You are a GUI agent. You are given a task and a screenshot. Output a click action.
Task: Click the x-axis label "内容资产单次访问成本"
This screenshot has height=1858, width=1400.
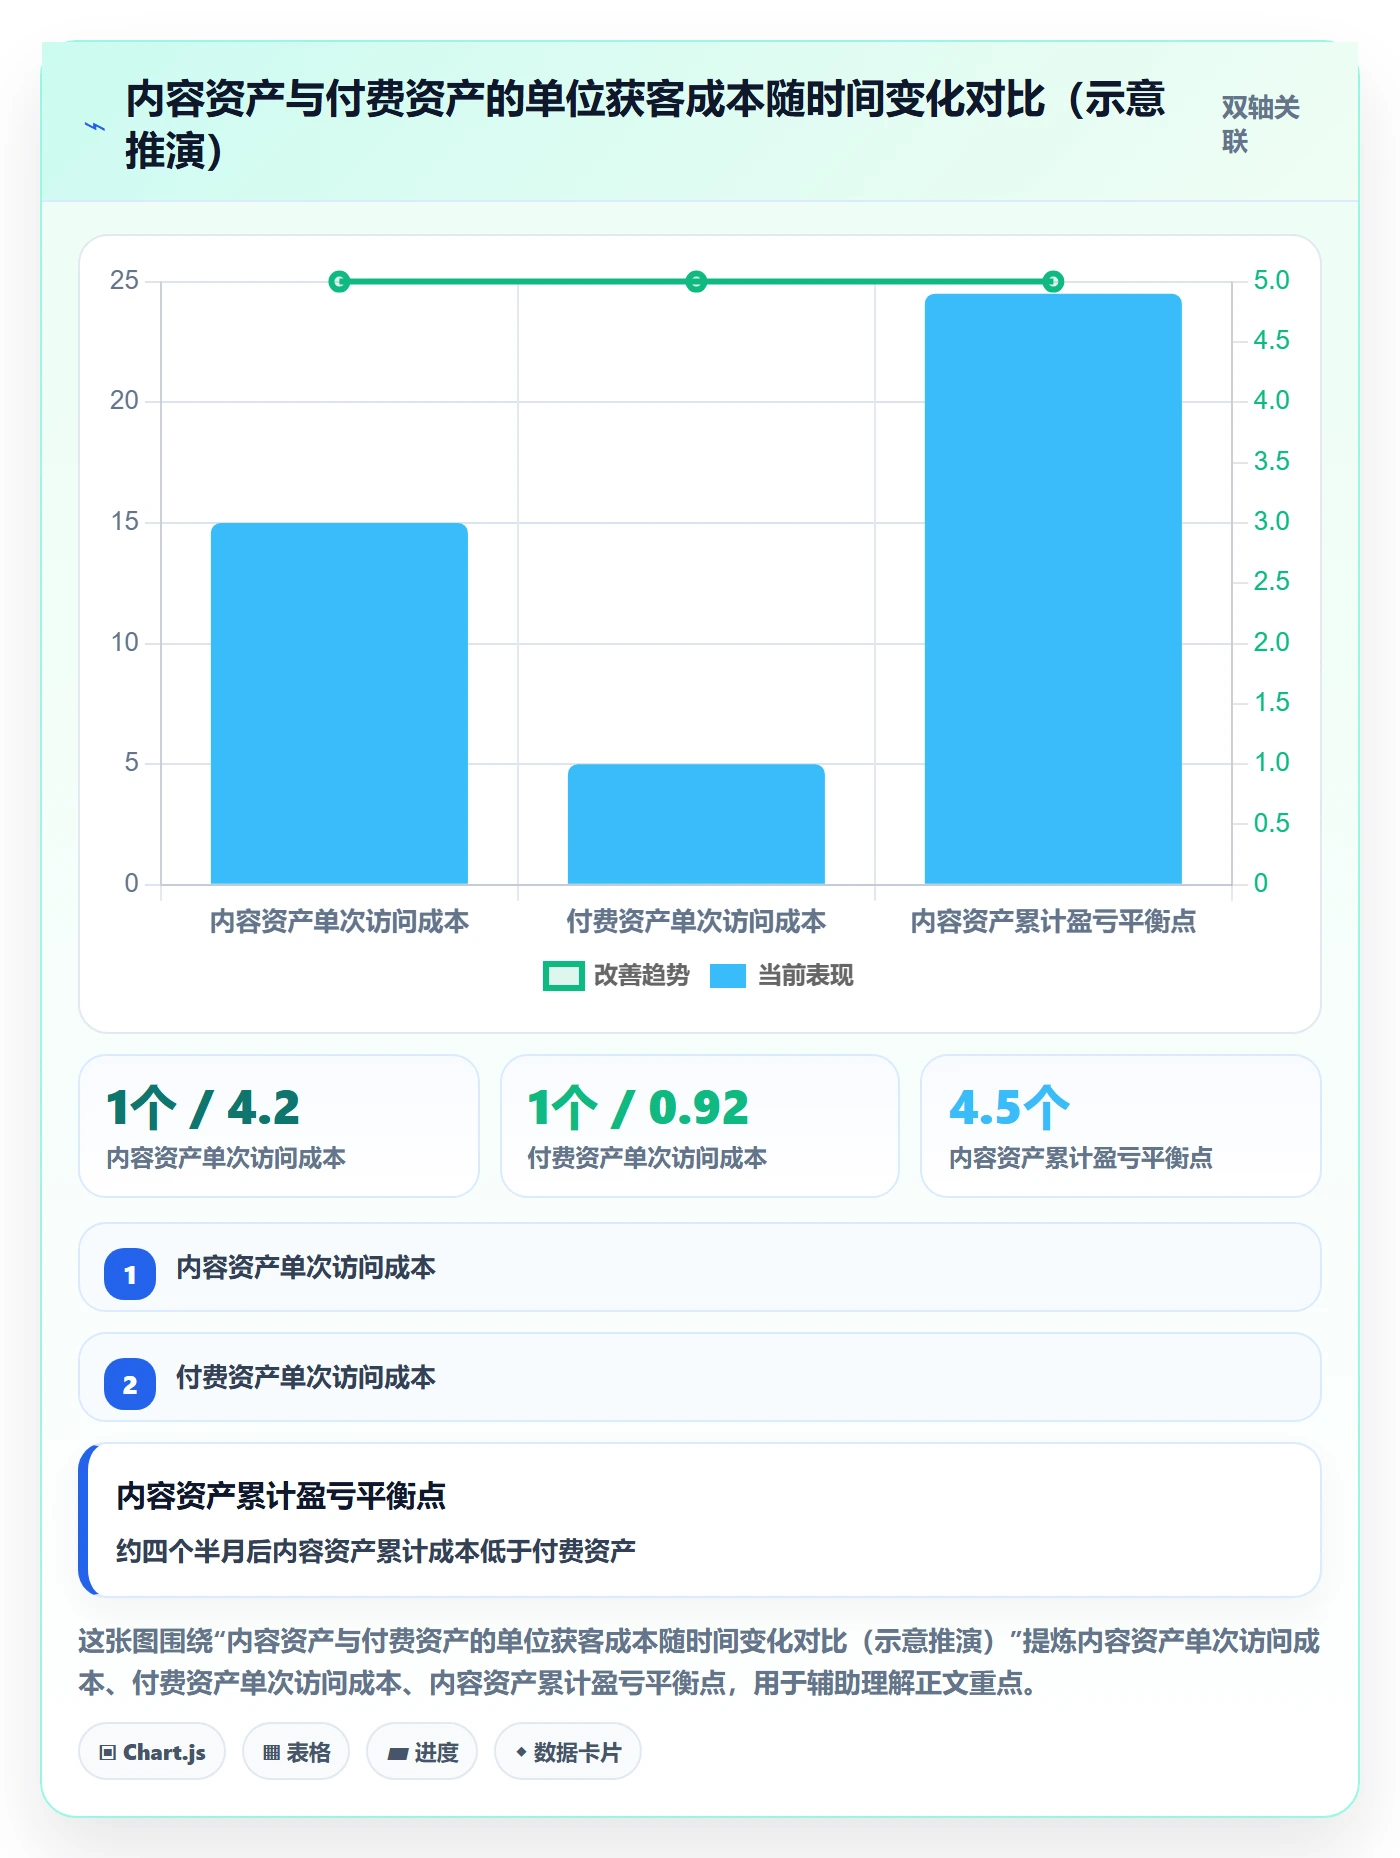[x=339, y=921]
